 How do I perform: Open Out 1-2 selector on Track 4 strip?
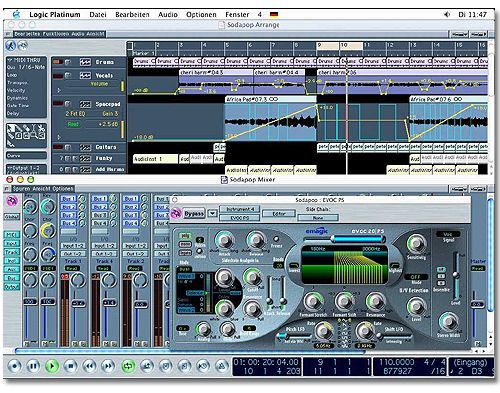click(x=104, y=253)
